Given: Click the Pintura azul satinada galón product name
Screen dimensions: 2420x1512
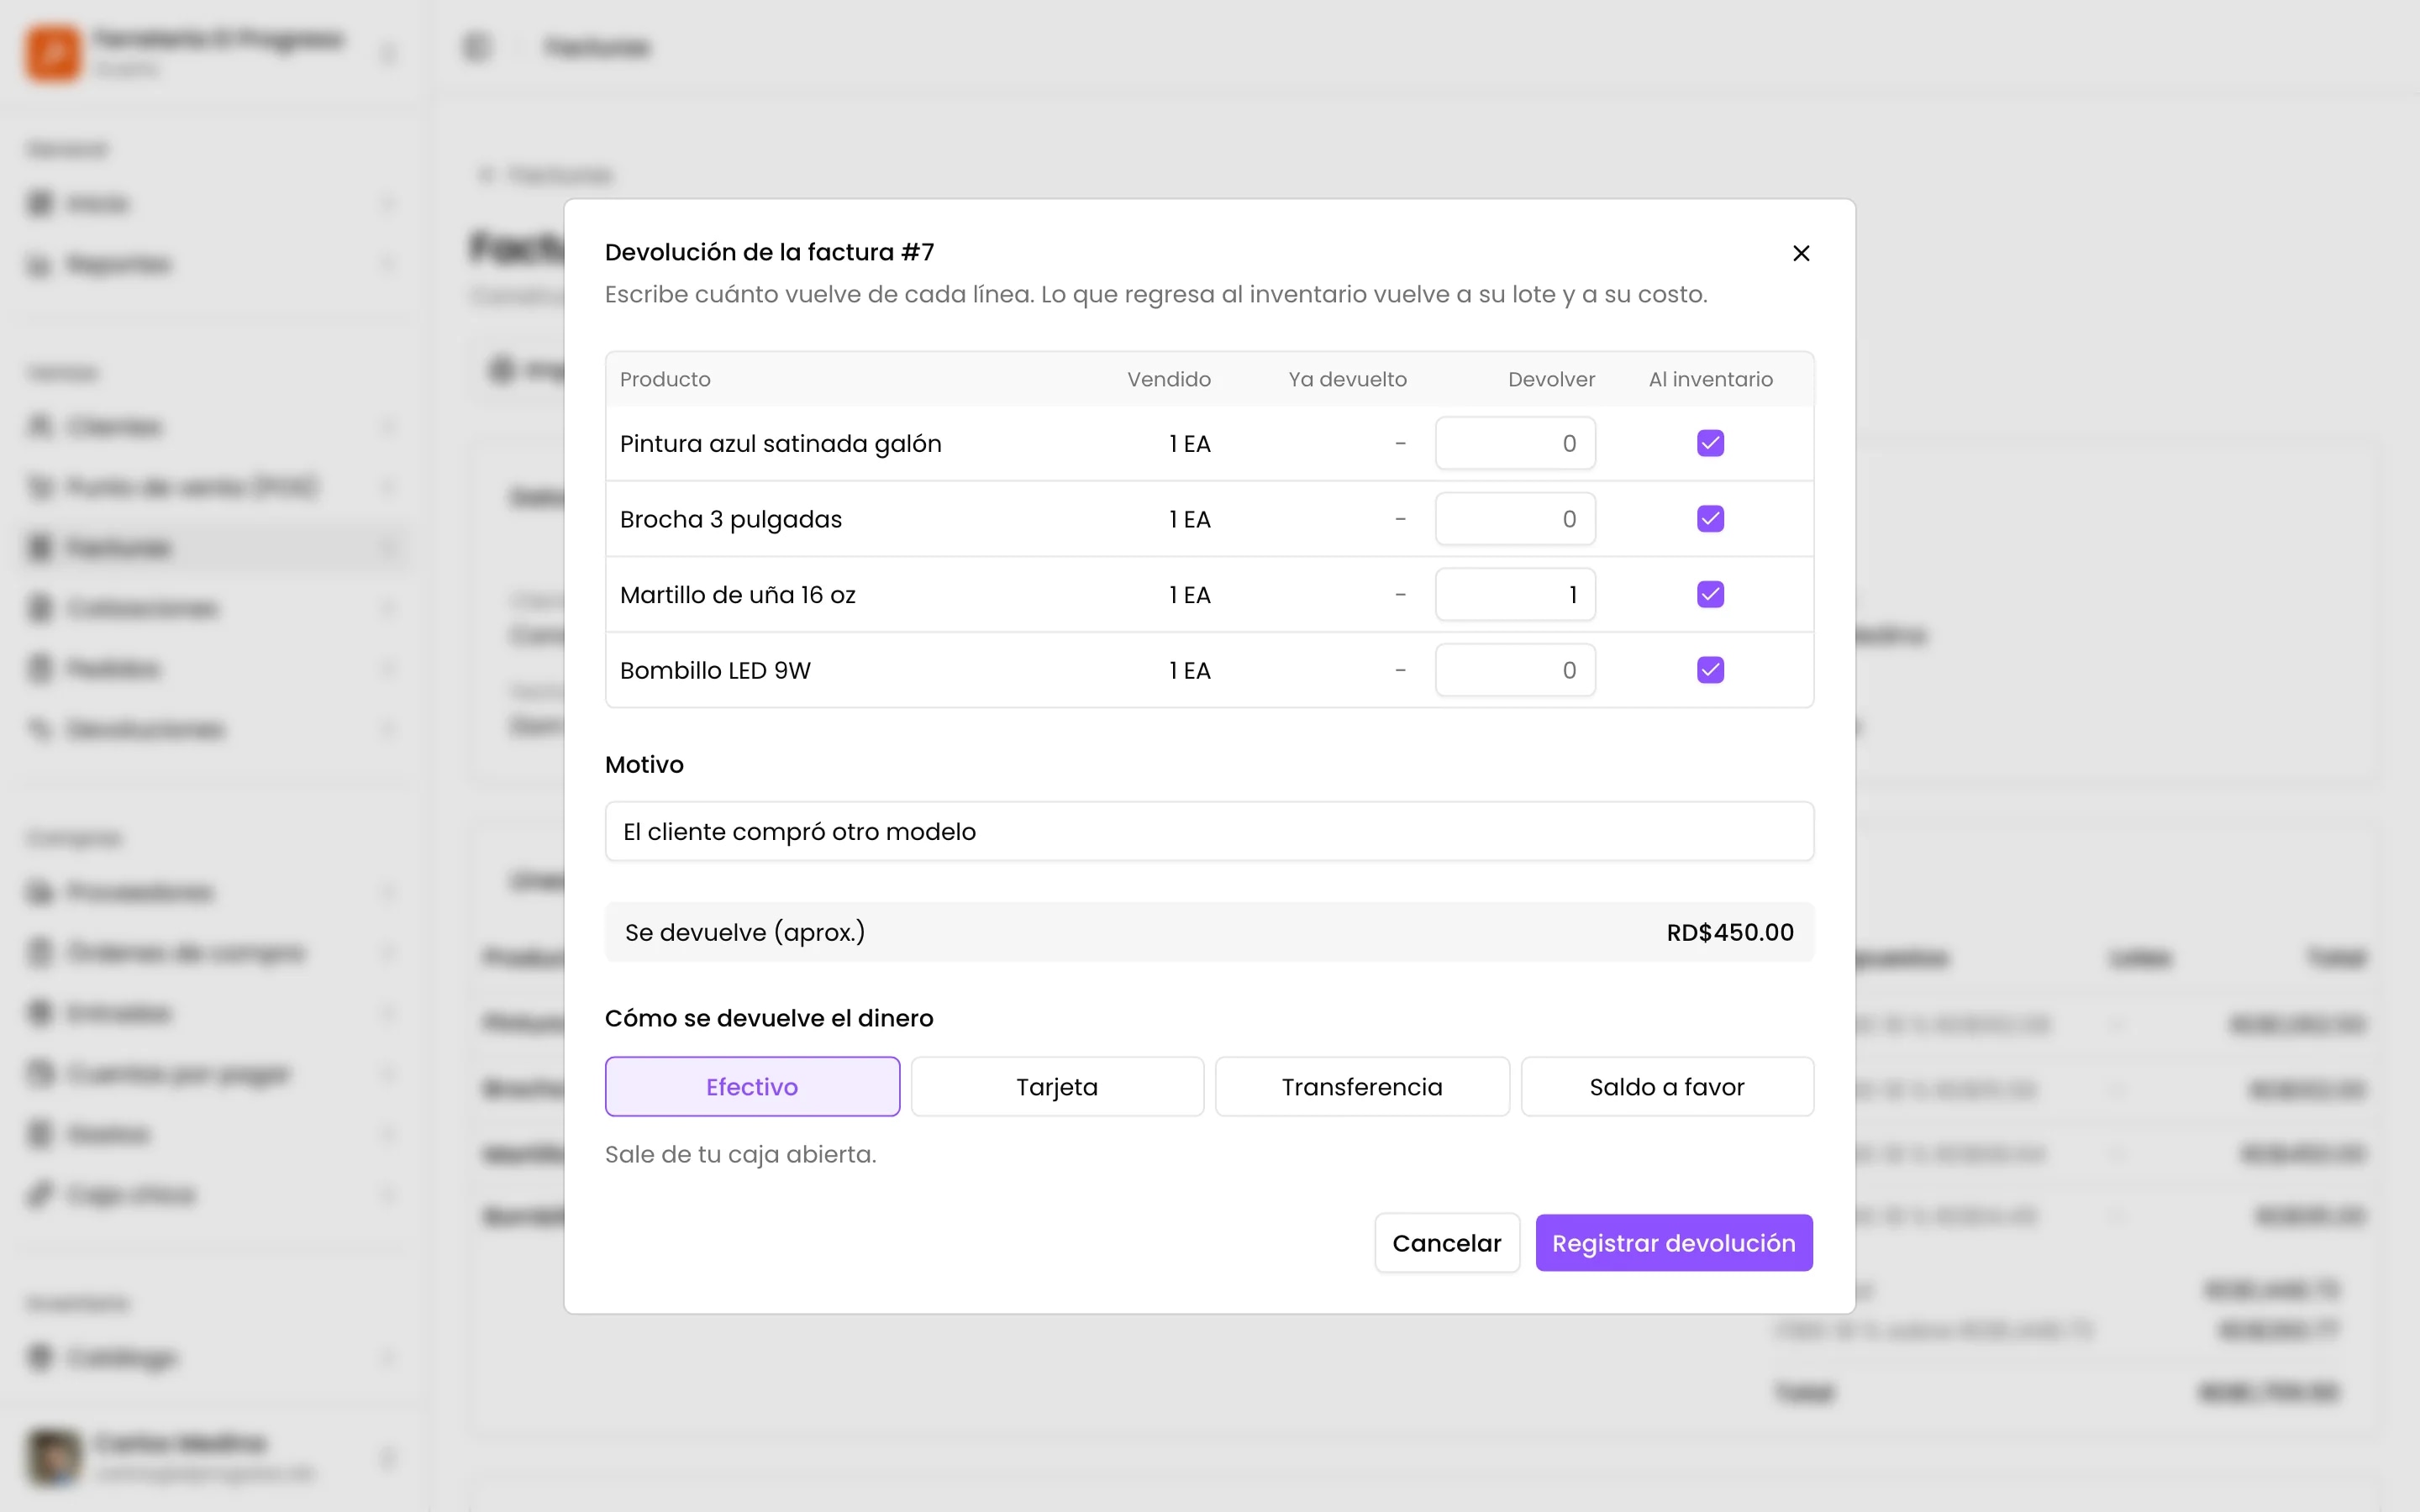Looking at the screenshot, I should pyautogui.click(x=780, y=443).
